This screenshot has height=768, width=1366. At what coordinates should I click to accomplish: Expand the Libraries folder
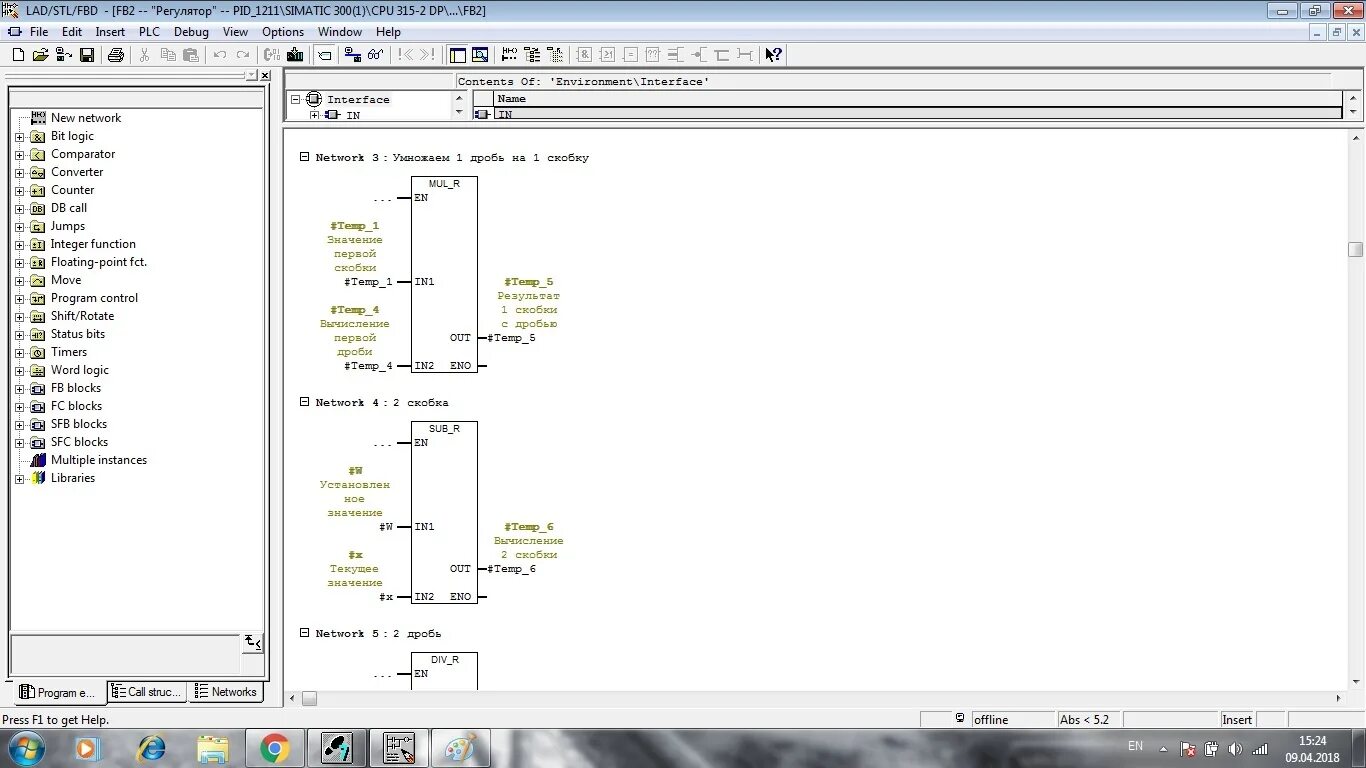click(19, 479)
